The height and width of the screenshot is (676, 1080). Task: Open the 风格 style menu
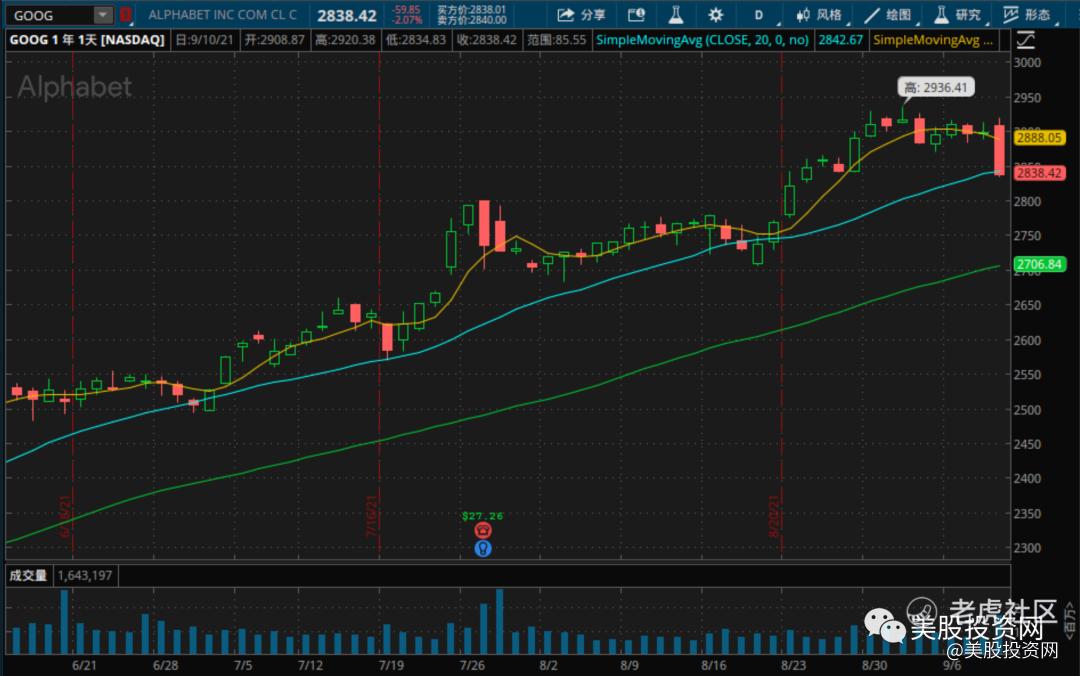click(x=819, y=14)
